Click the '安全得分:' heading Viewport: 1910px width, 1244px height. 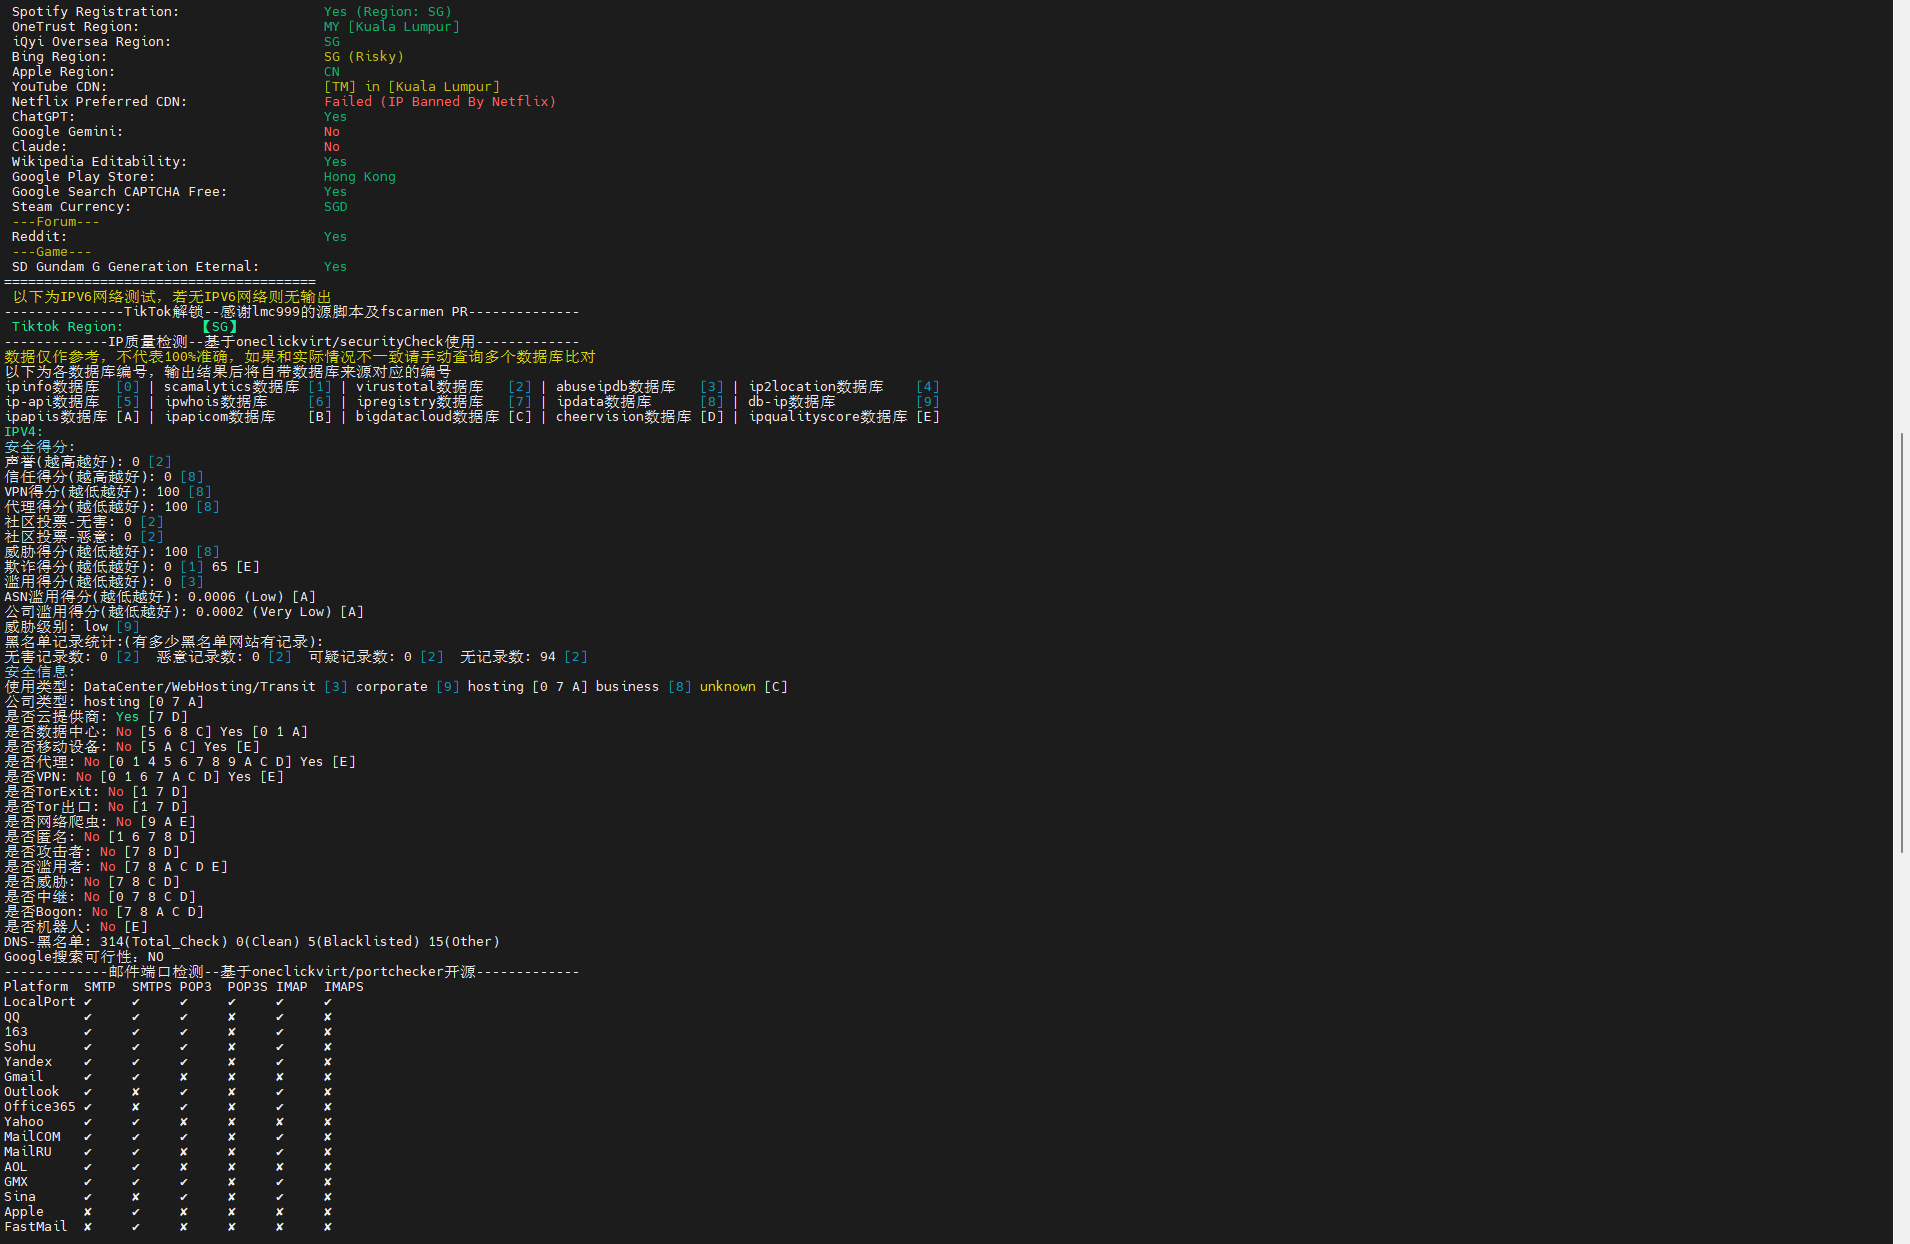click(40, 447)
